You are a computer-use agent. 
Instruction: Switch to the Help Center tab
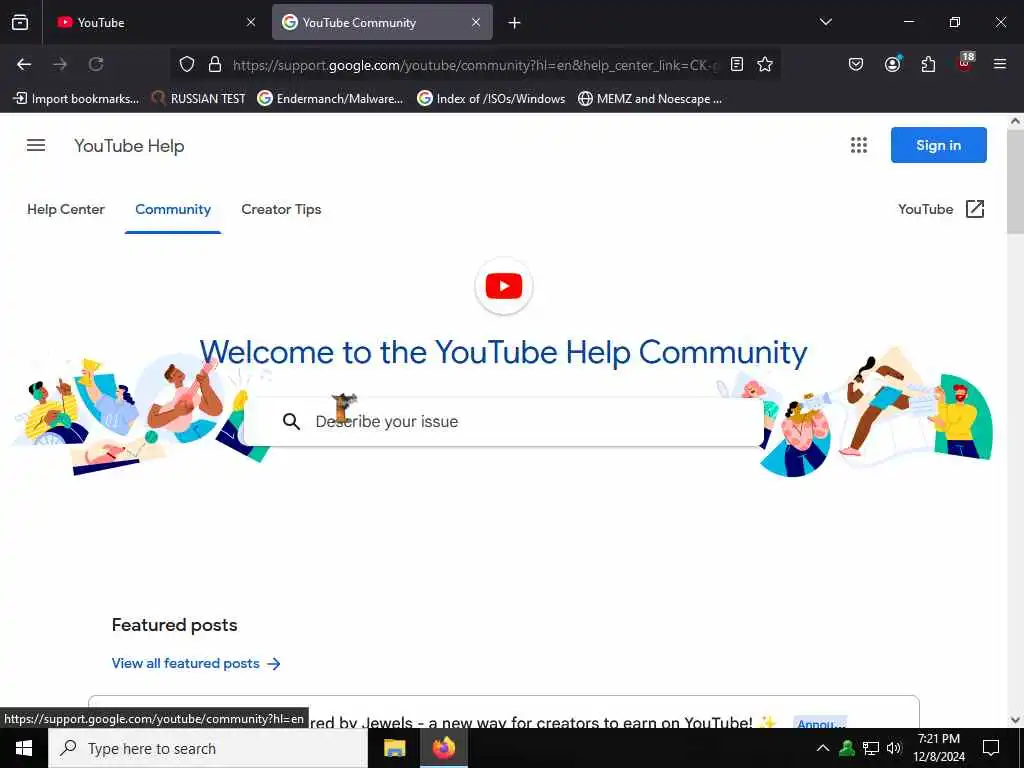(x=66, y=210)
